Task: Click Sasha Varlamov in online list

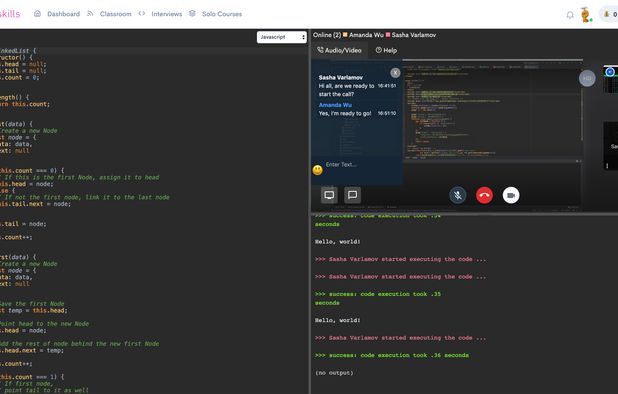Action: coord(413,35)
